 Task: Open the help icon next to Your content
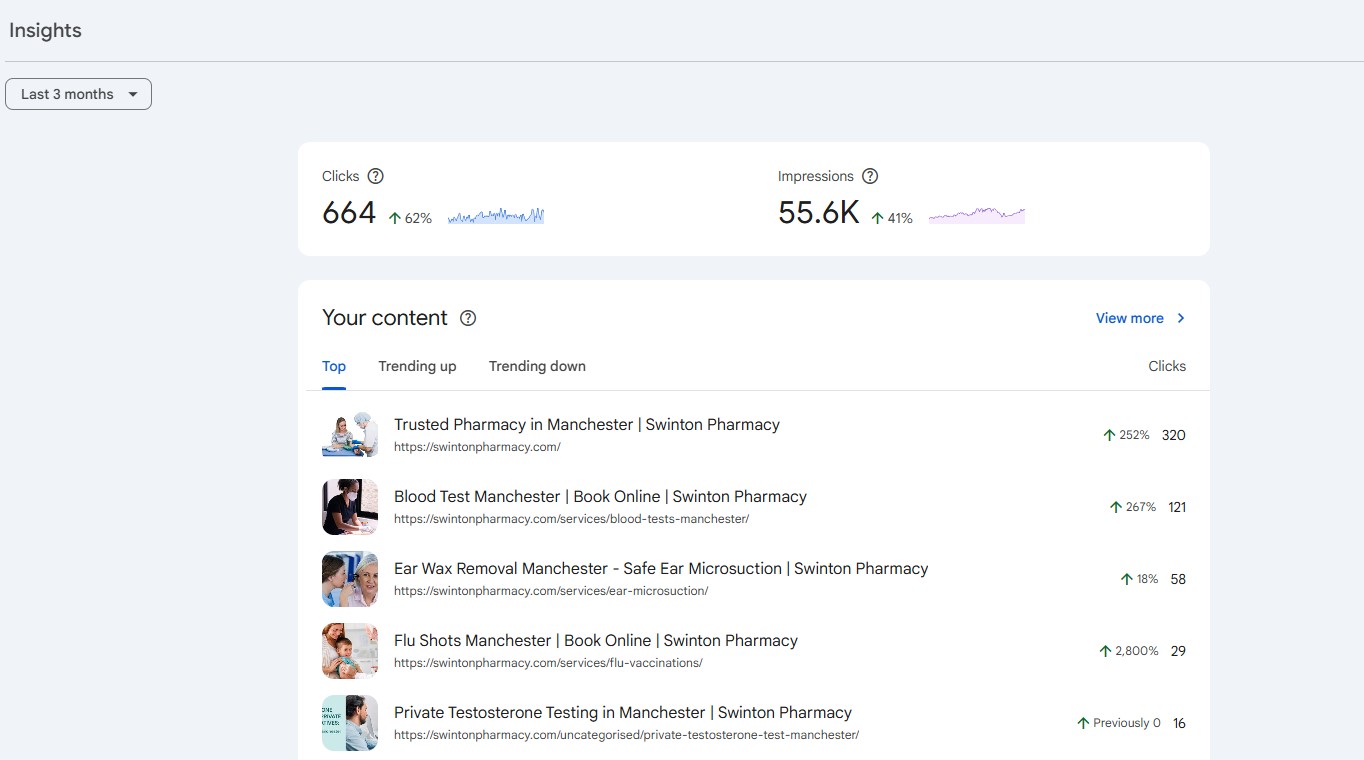[468, 318]
